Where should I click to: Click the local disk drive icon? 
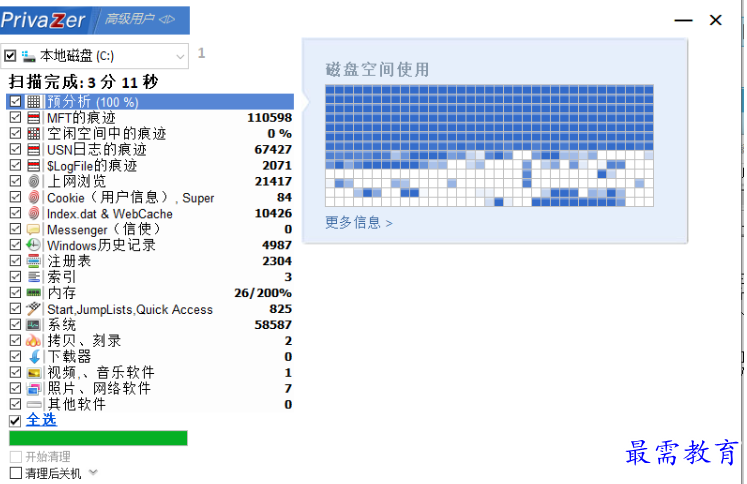pos(29,56)
